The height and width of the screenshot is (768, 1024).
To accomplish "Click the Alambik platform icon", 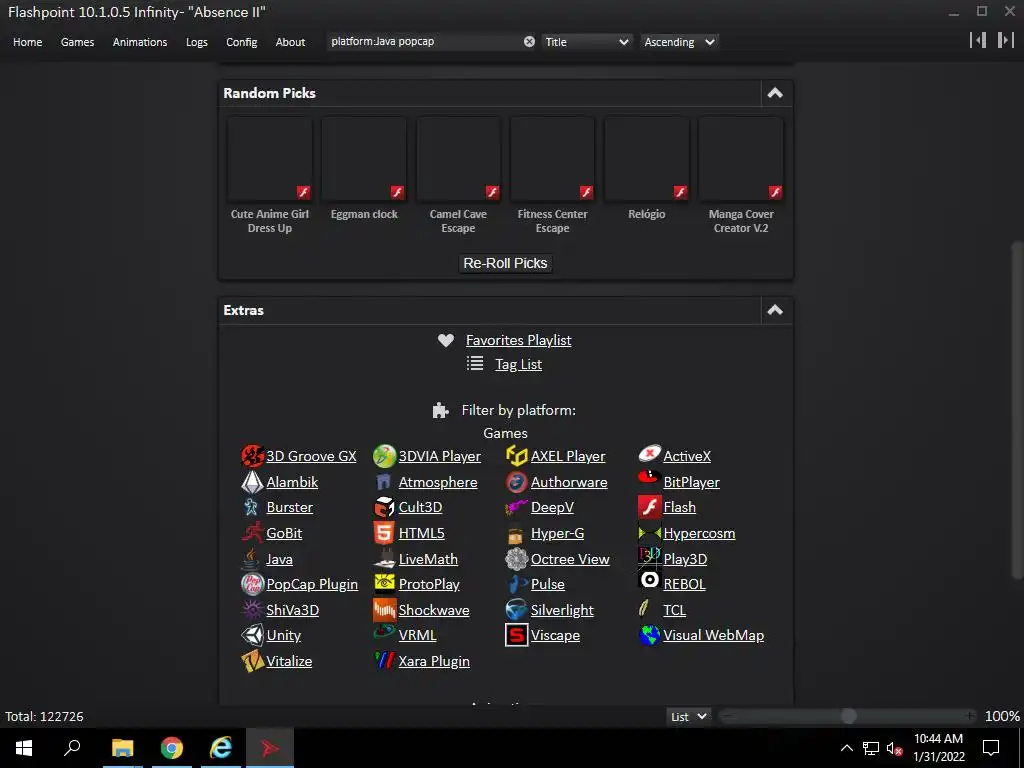I will (252, 482).
